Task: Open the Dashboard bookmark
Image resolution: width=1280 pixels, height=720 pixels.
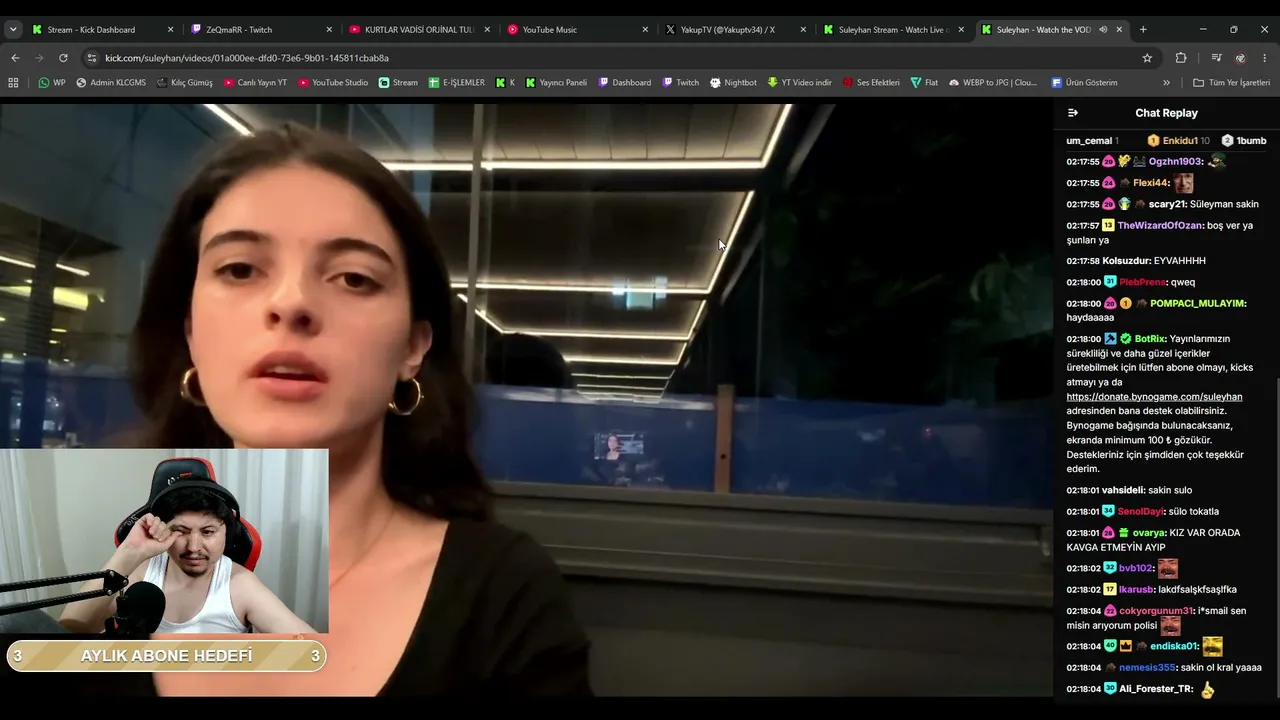Action: click(x=624, y=83)
